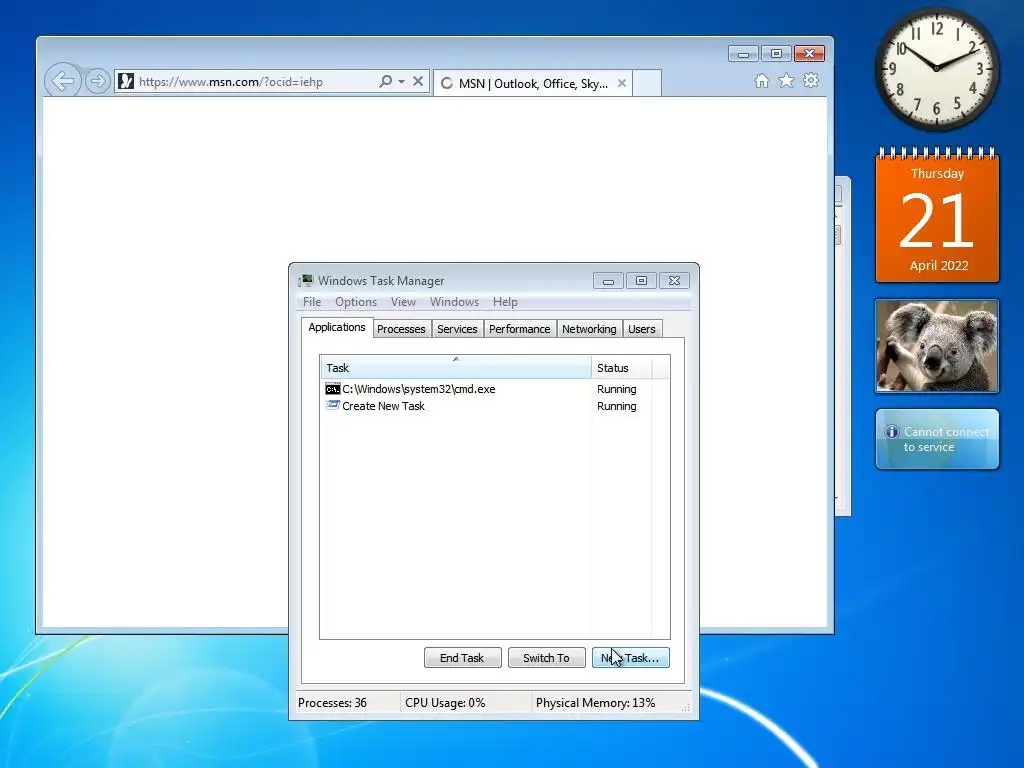
Task: Click CPU Usage: 0% in the status bar
Action: tap(445, 703)
